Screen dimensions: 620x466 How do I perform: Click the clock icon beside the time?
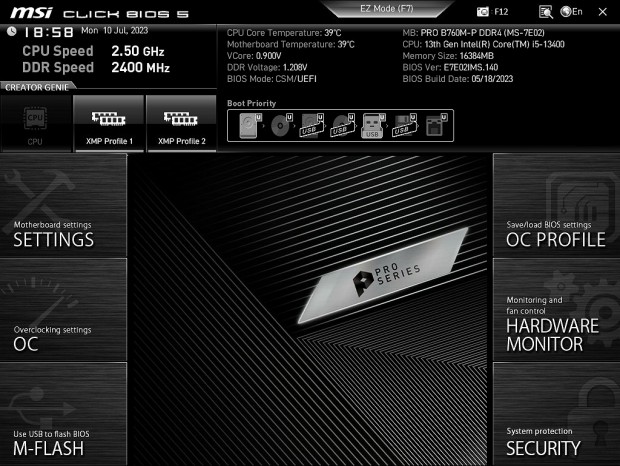coord(11,31)
